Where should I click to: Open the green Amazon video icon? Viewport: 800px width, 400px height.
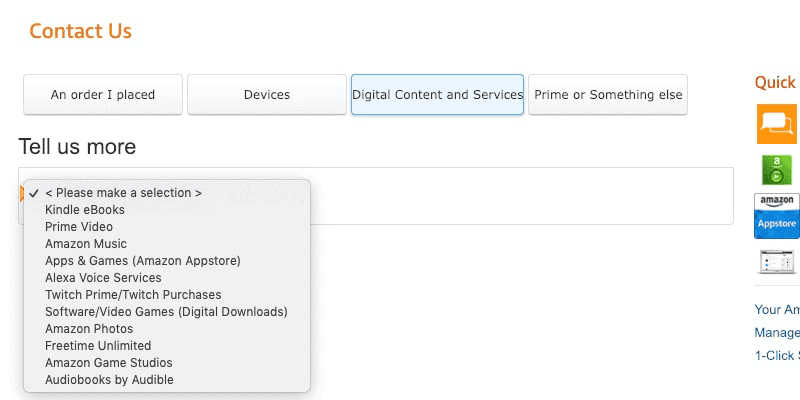coord(777,170)
